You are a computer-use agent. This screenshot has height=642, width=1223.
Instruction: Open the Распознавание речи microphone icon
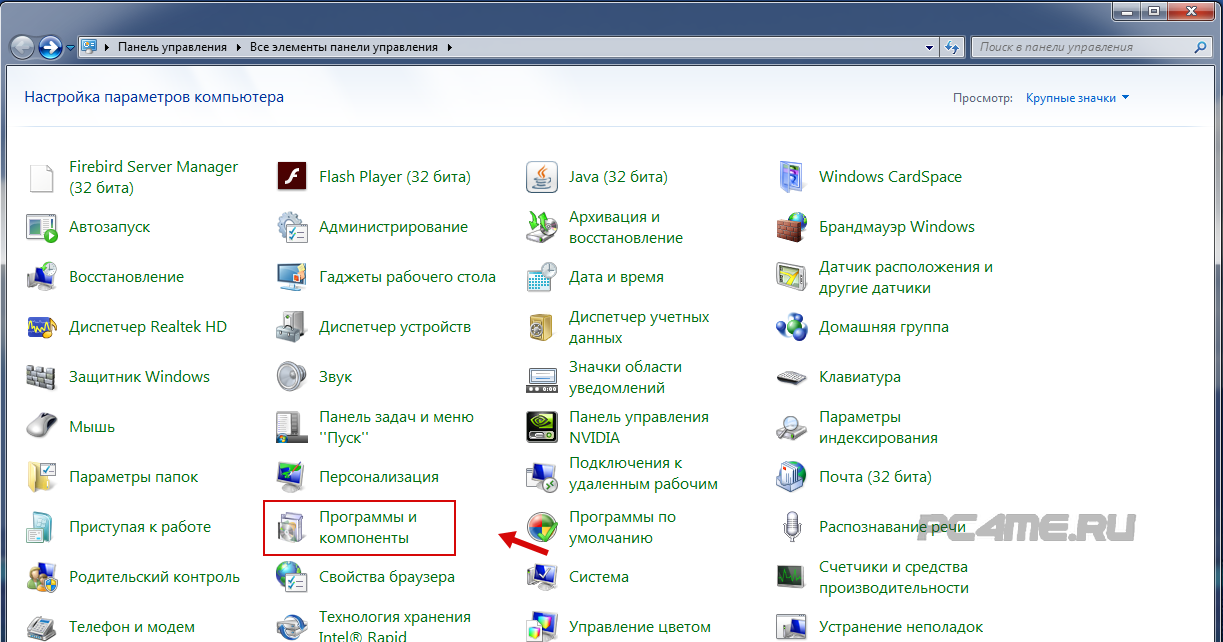tap(791, 527)
